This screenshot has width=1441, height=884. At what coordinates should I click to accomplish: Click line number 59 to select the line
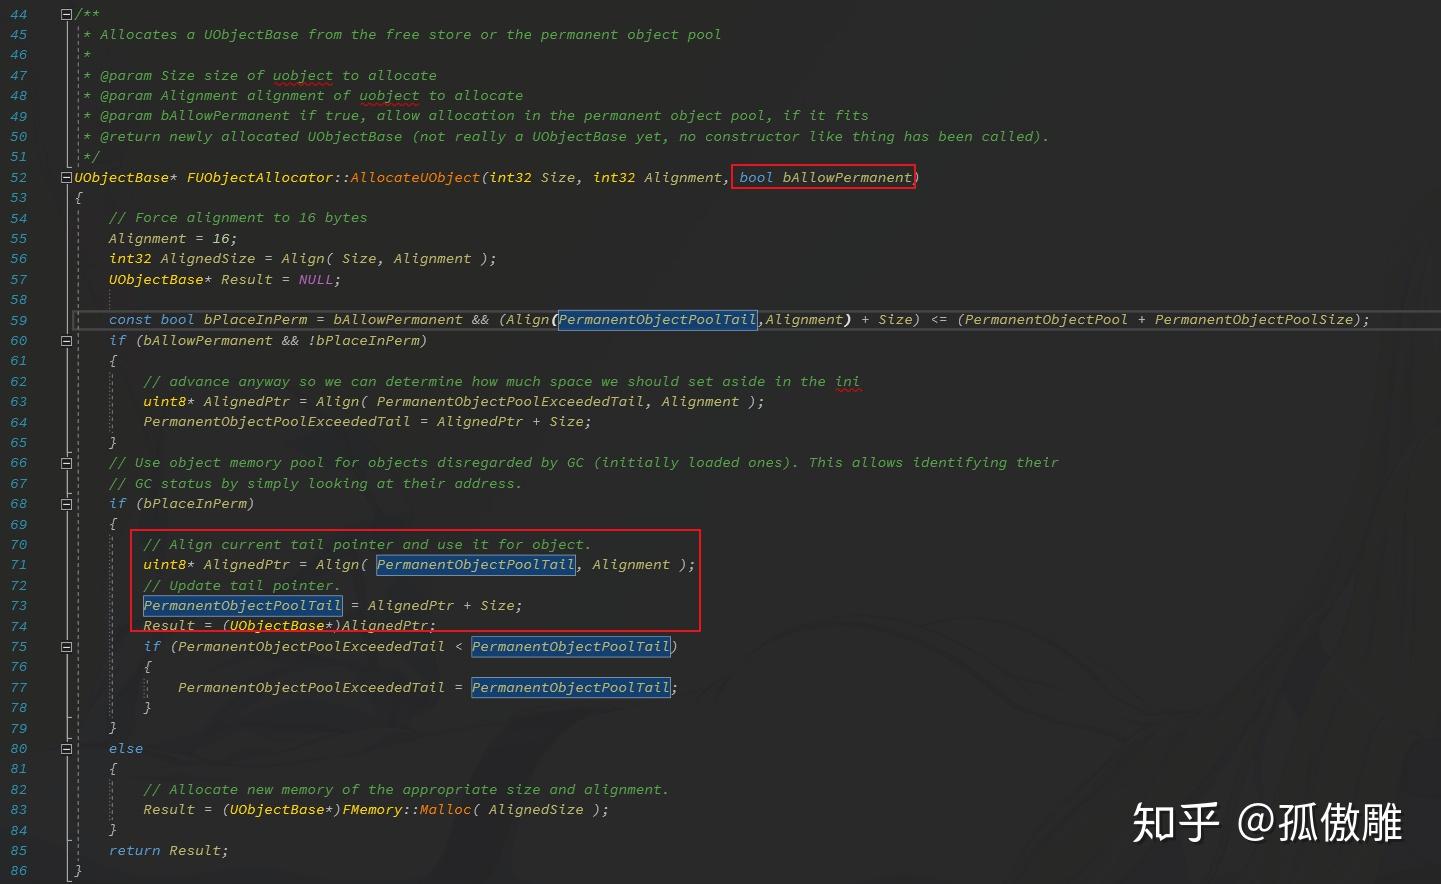18,319
